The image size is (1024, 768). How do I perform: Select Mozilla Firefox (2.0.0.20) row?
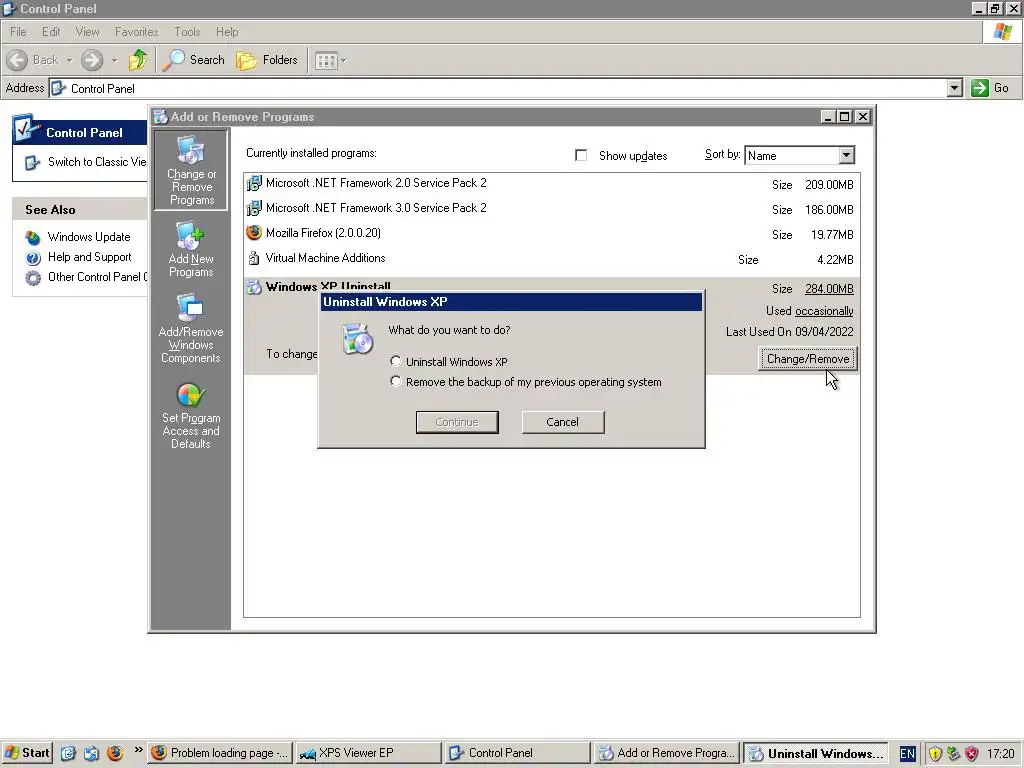coord(552,234)
